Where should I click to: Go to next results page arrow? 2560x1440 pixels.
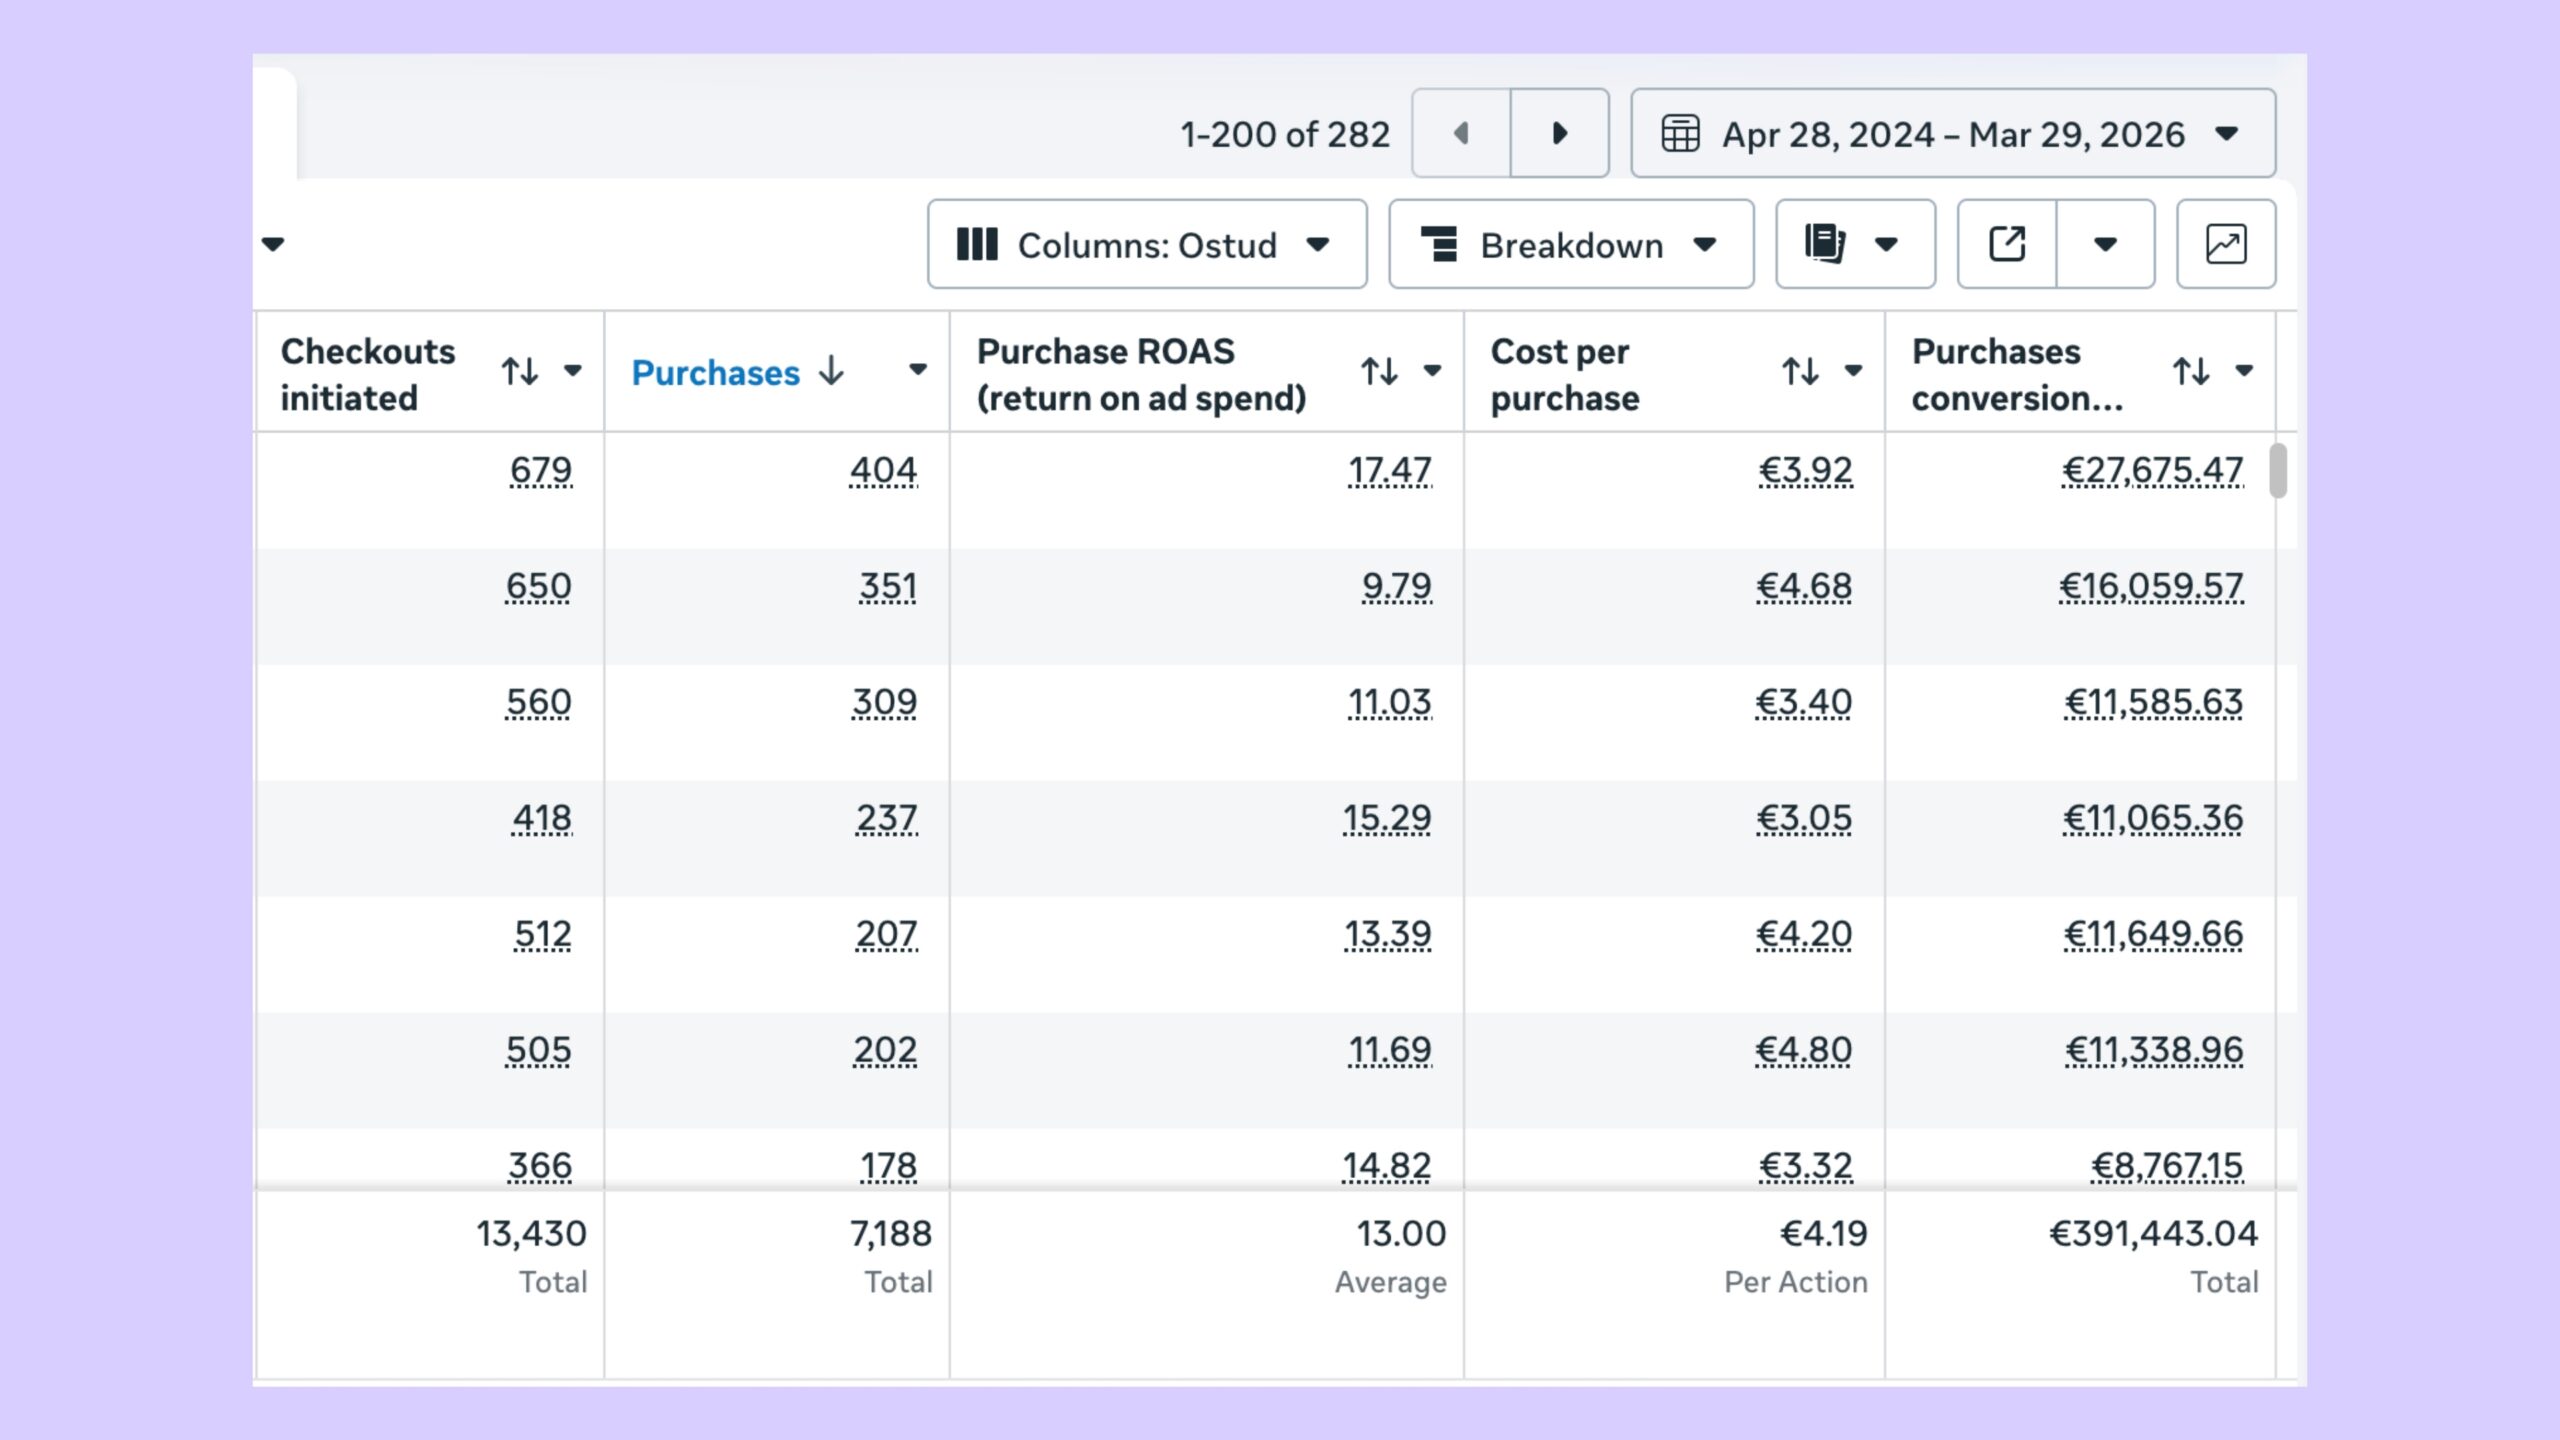coord(1559,133)
